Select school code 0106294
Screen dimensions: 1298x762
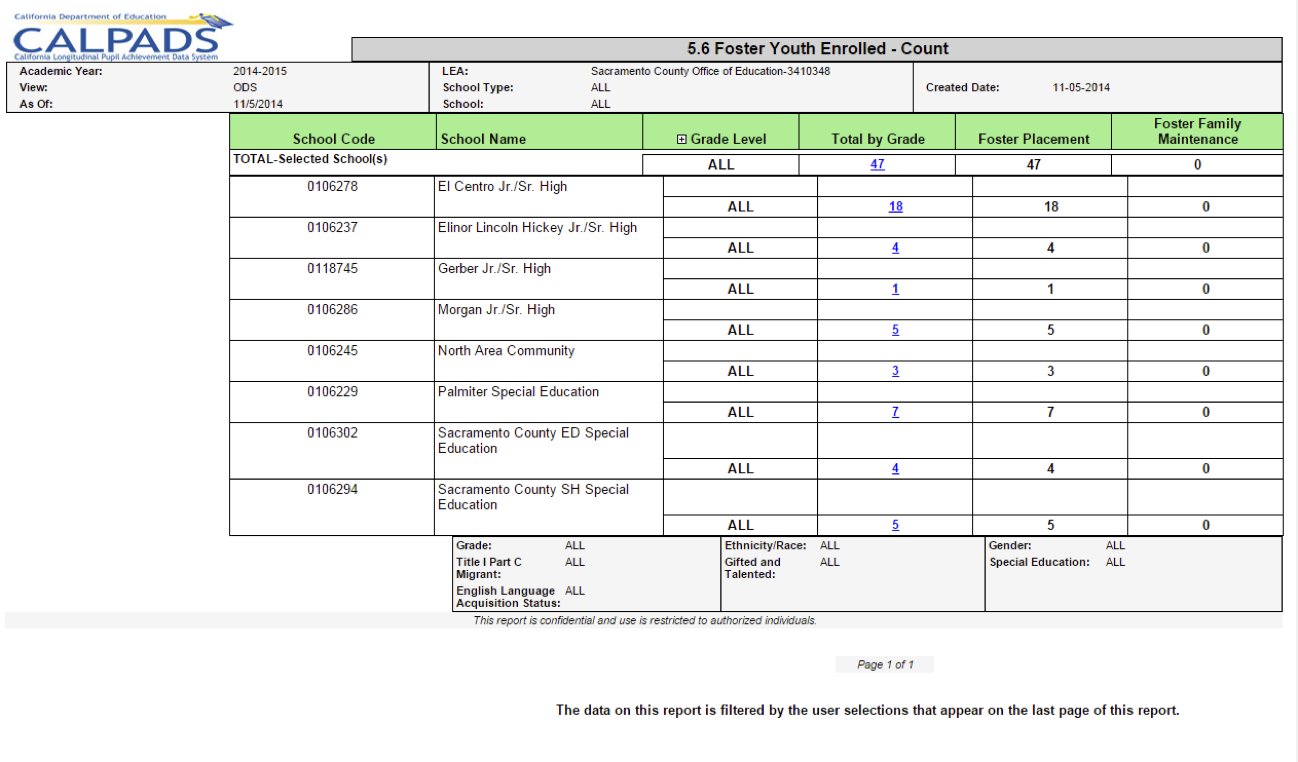[x=332, y=489]
